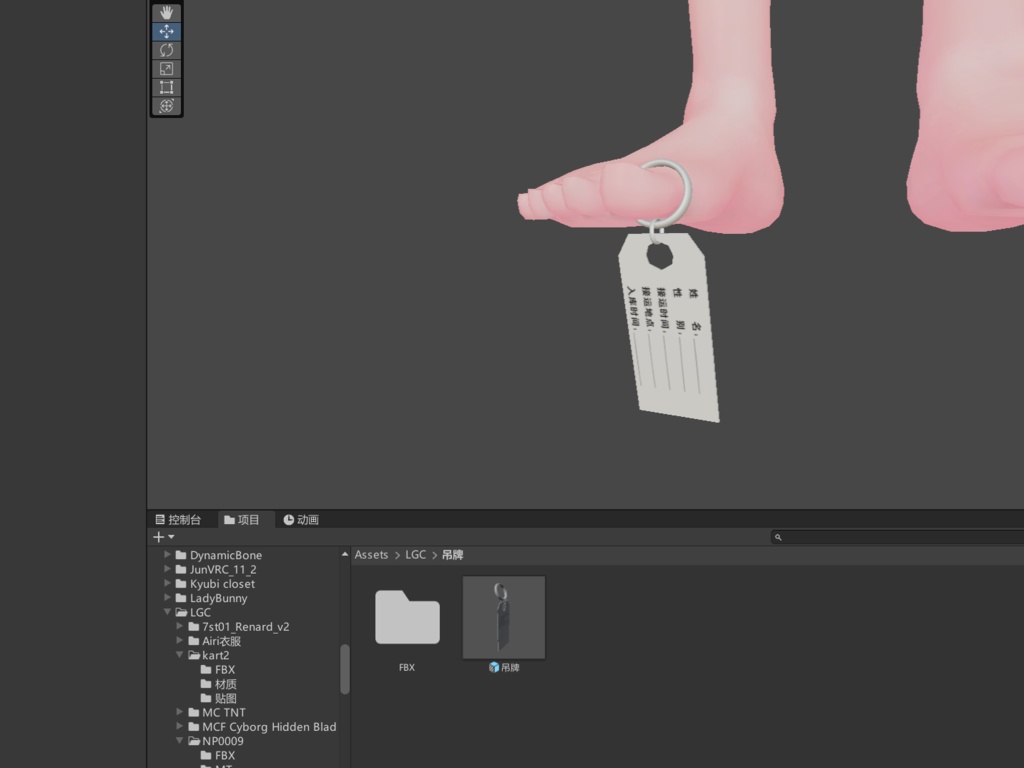Screen dimensions: 1024x768
Task: Click 吊牌 in the breadcrumb path
Action: tap(453, 554)
